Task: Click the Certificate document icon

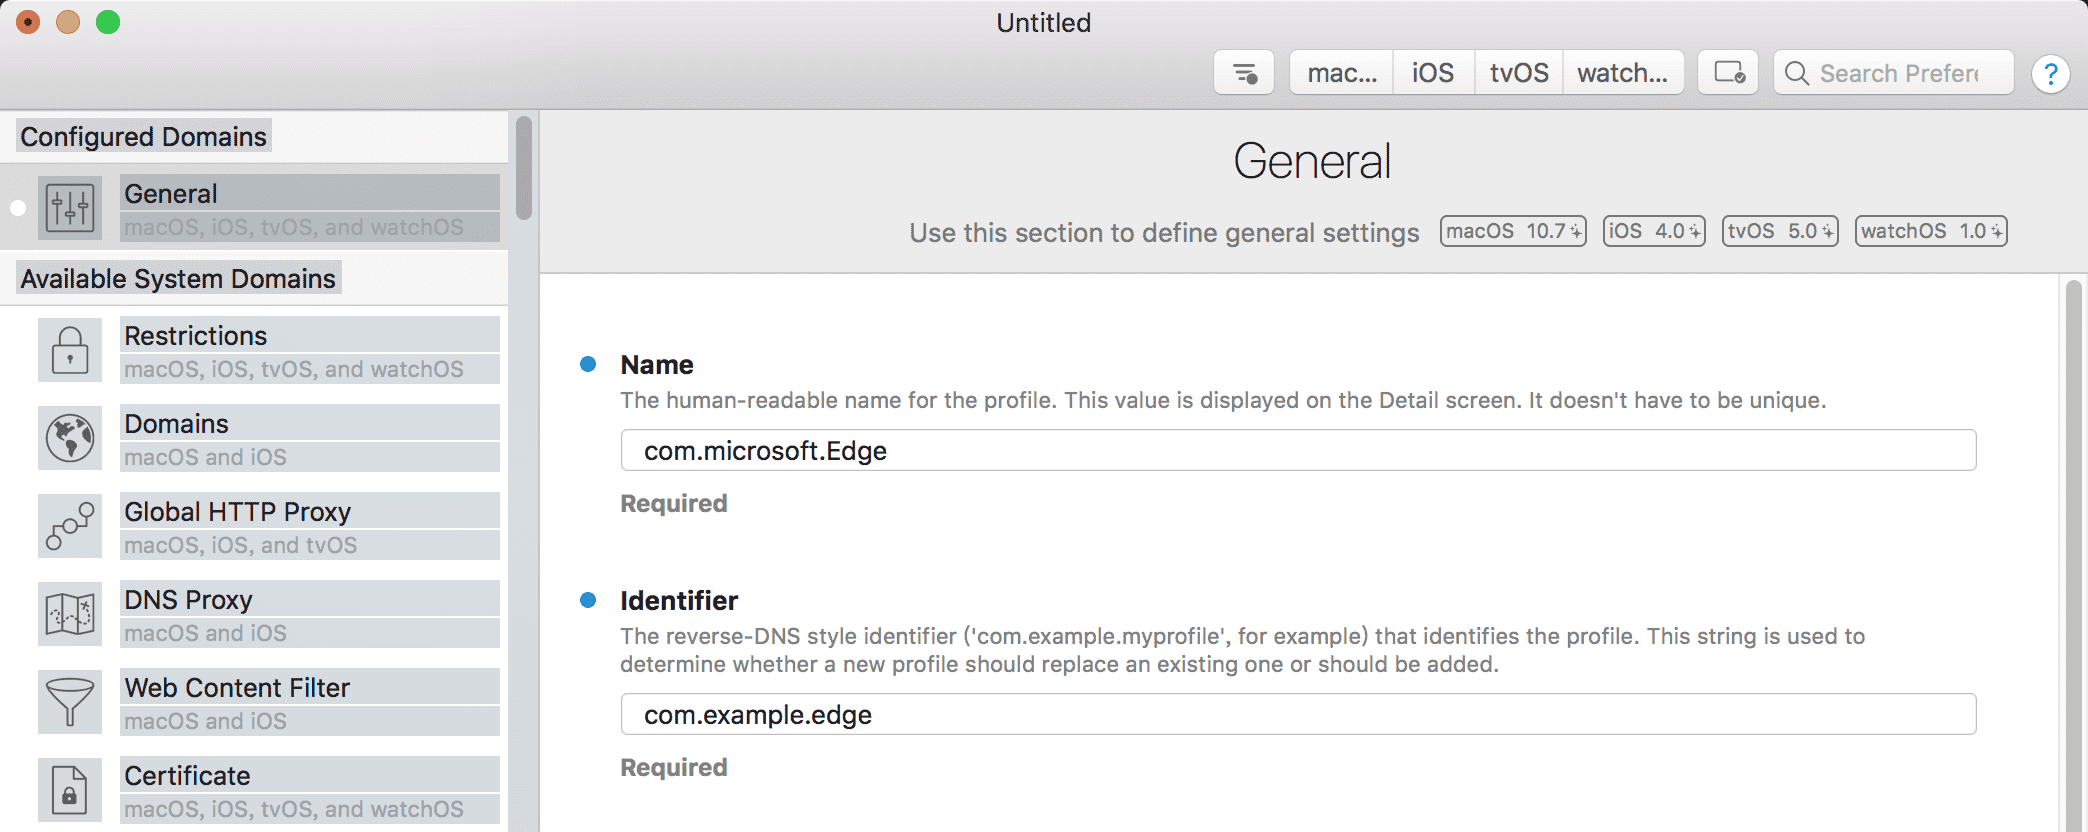Action: pyautogui.click(x=70, y=790)
